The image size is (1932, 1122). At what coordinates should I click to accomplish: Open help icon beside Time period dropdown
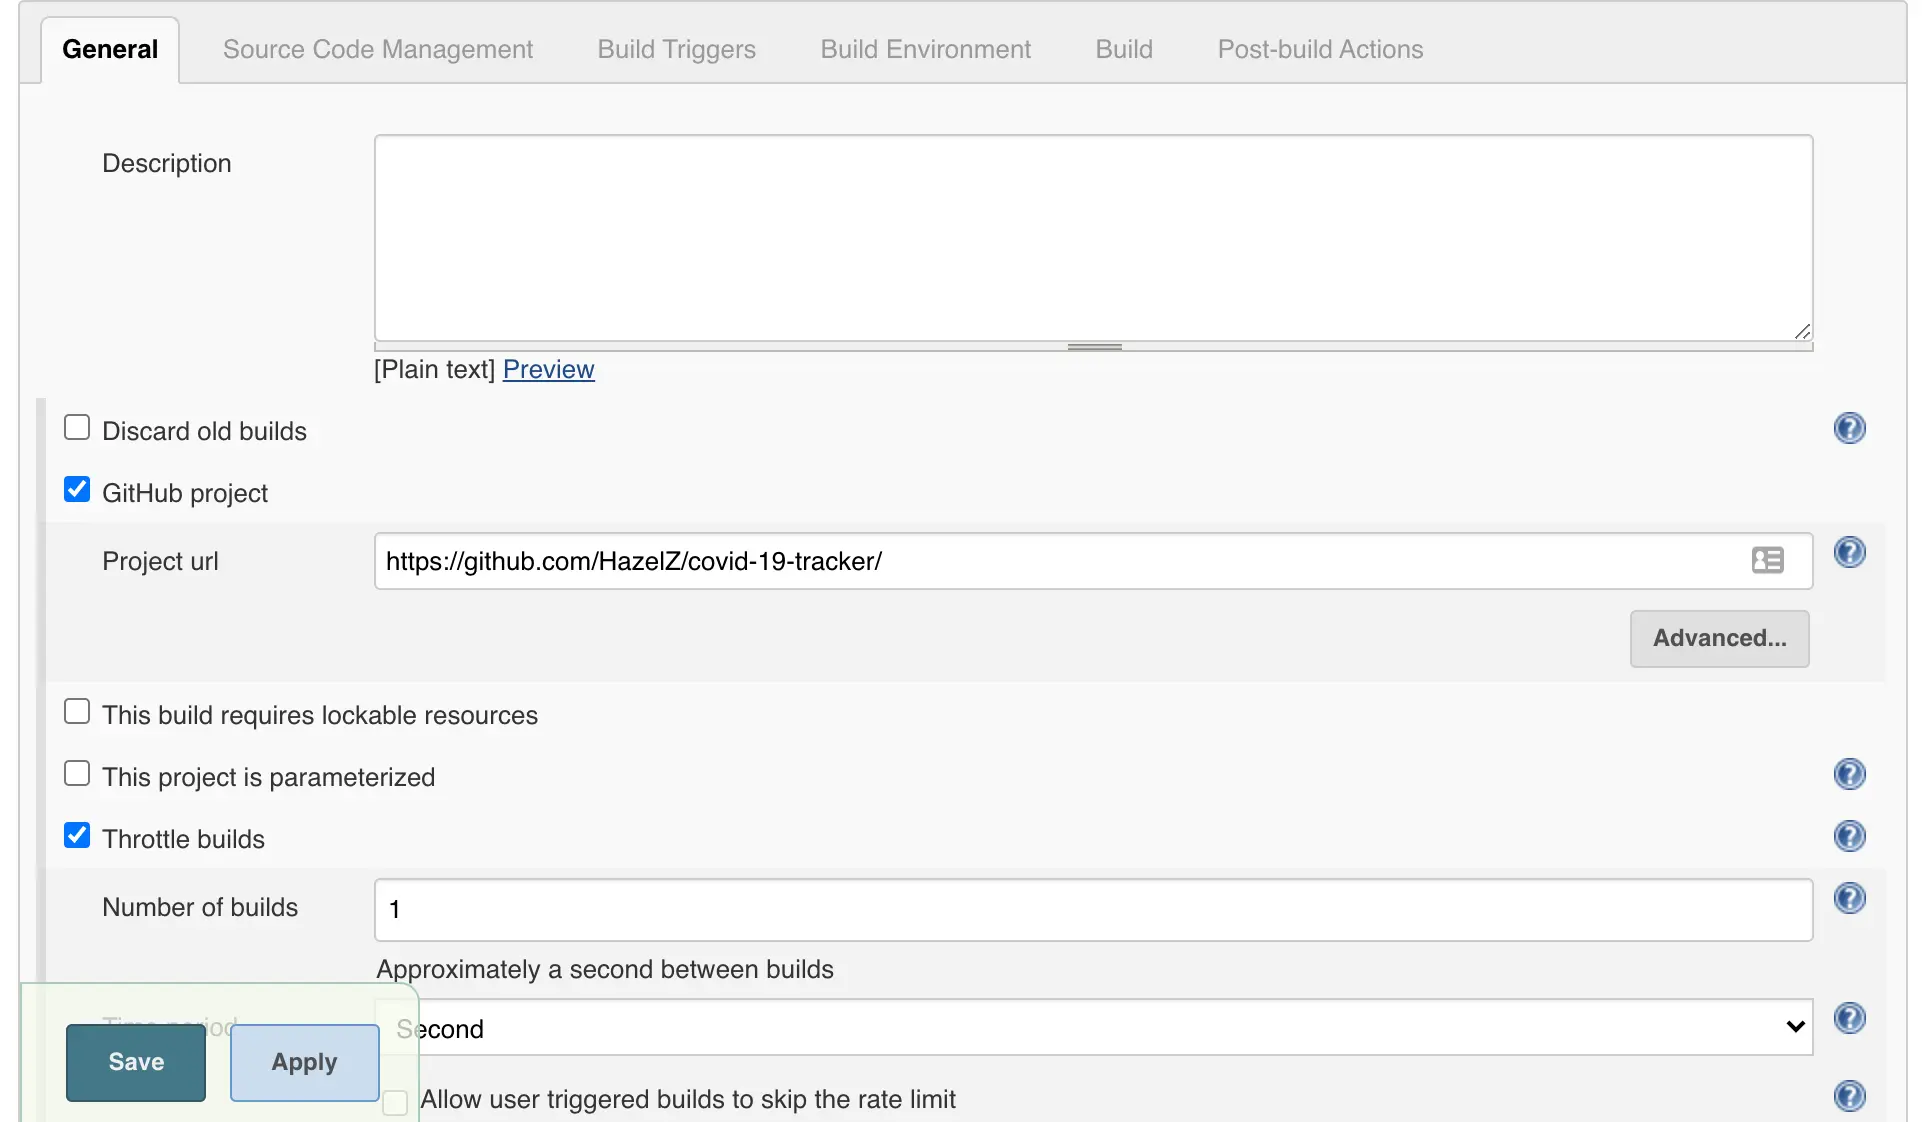[1849, 1019]
